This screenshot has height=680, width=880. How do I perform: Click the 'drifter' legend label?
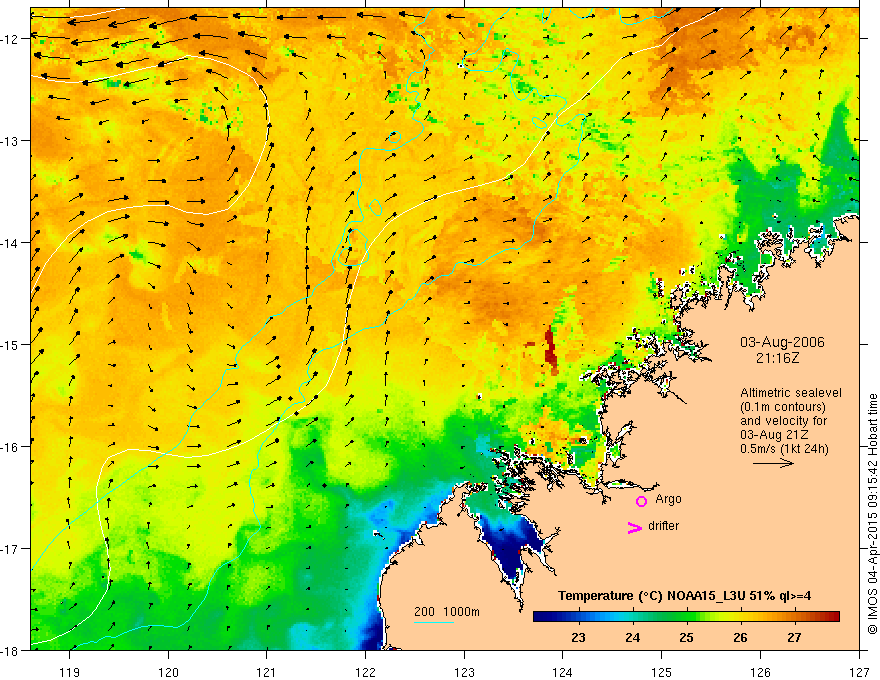(663, 526)
